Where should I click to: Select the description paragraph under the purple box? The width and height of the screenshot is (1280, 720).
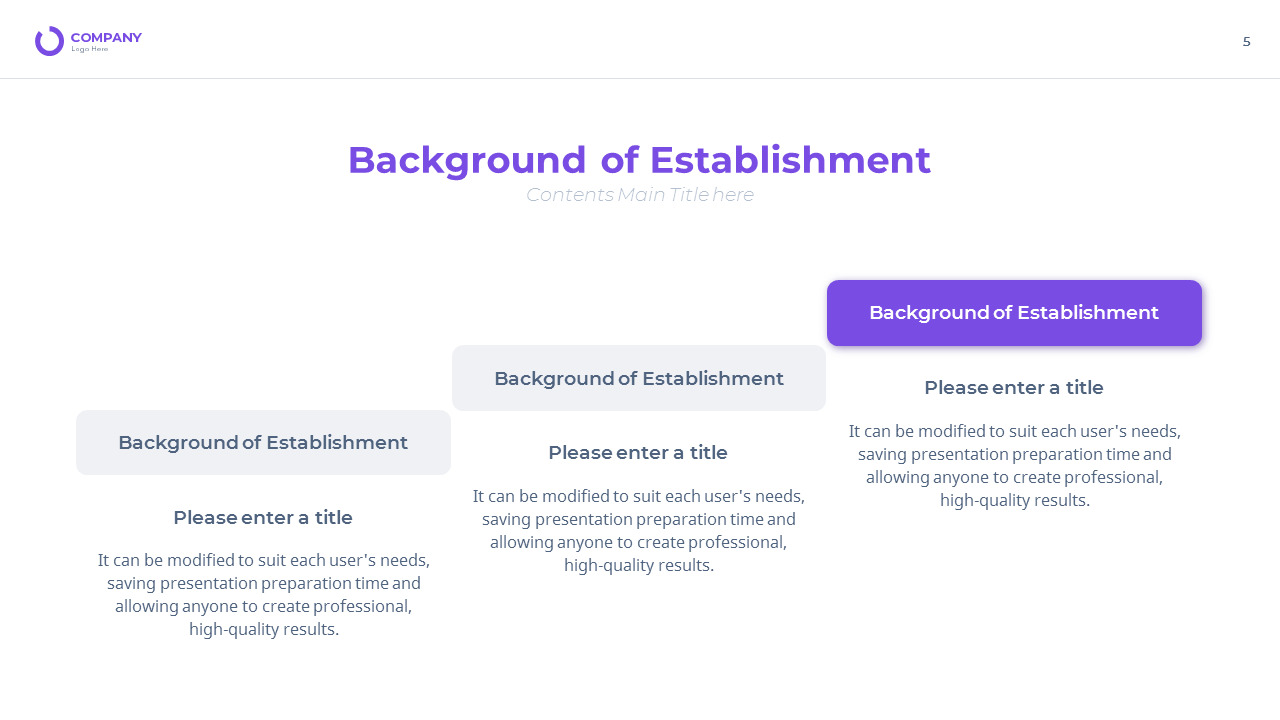click(1014, 465)
